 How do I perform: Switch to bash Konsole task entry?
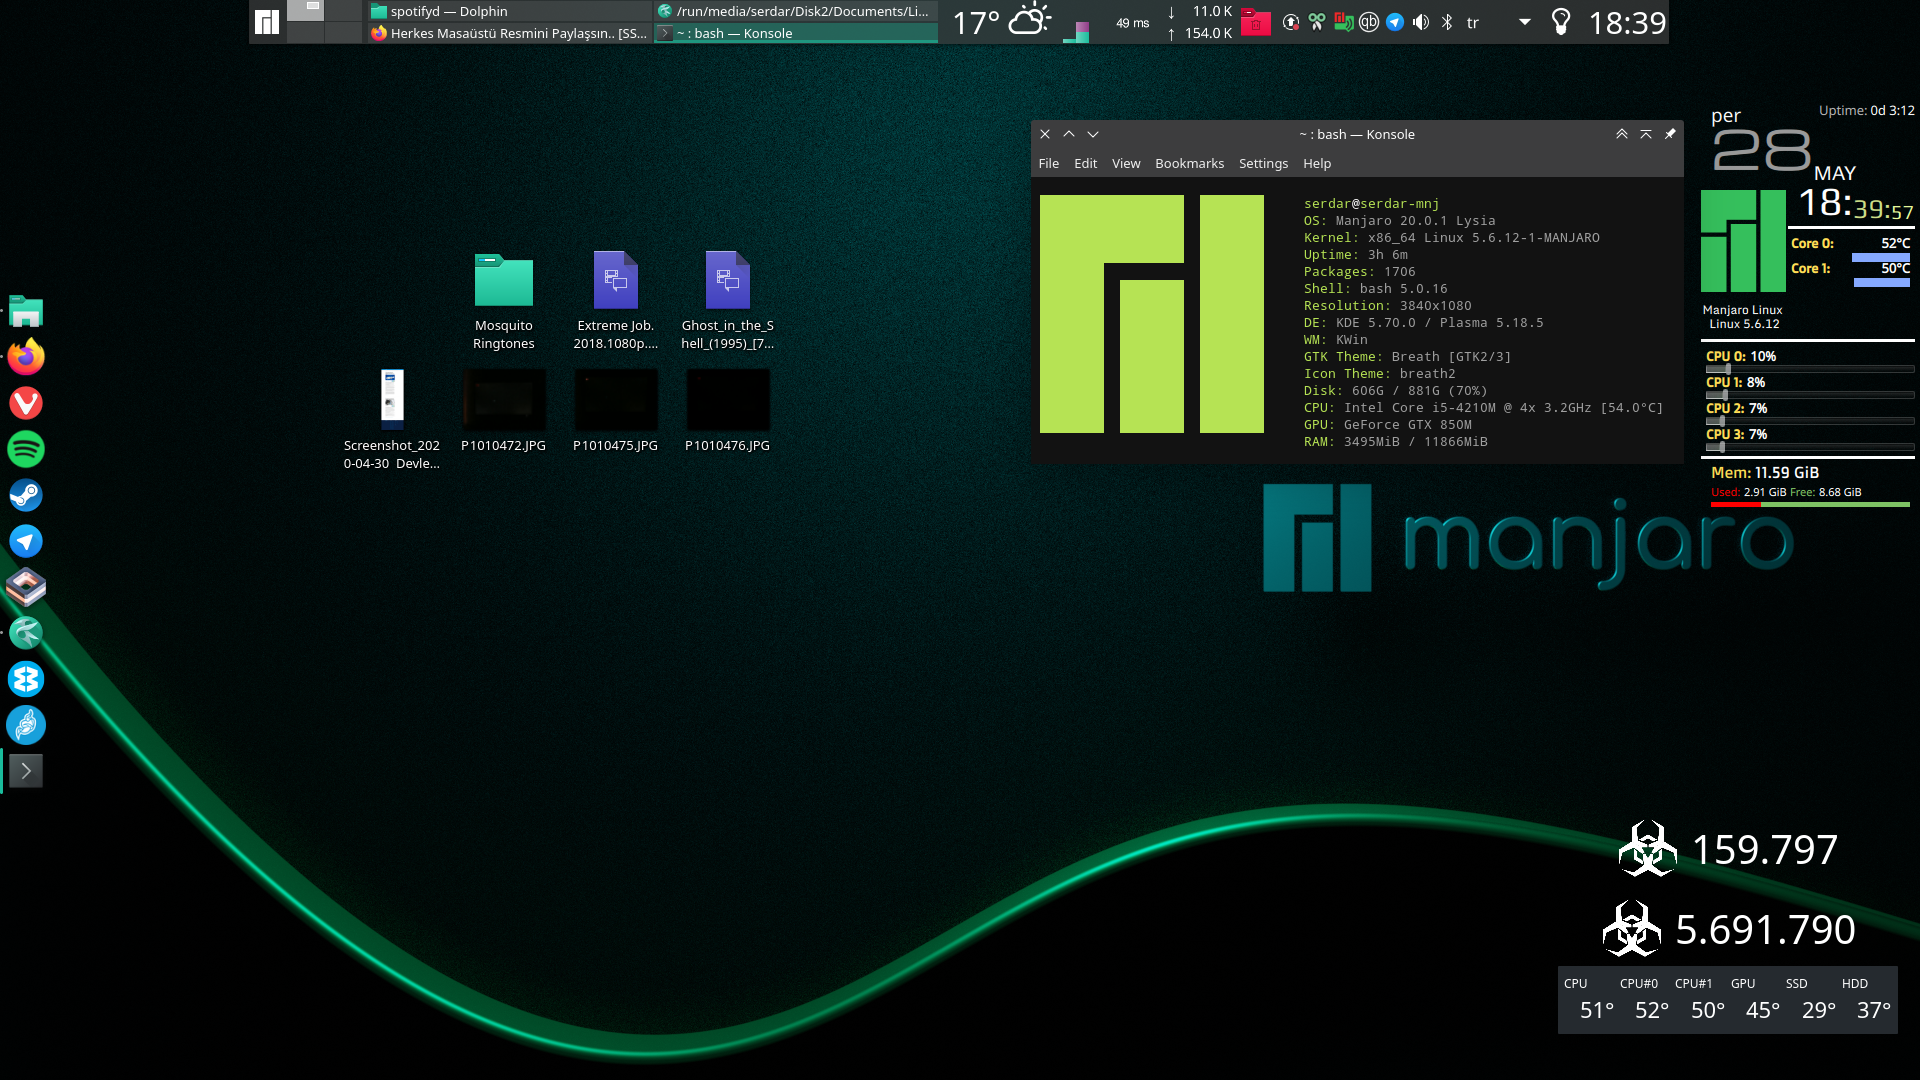click(x=796, y=33)
